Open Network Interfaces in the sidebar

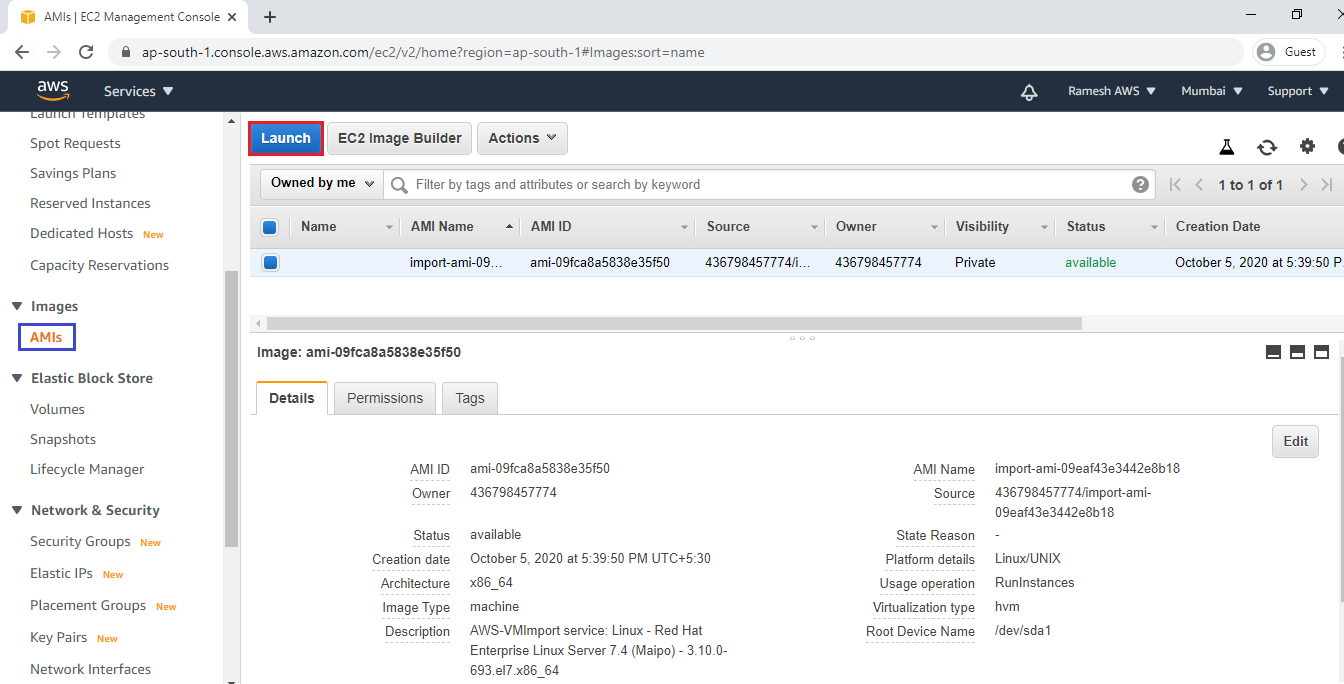90,669
